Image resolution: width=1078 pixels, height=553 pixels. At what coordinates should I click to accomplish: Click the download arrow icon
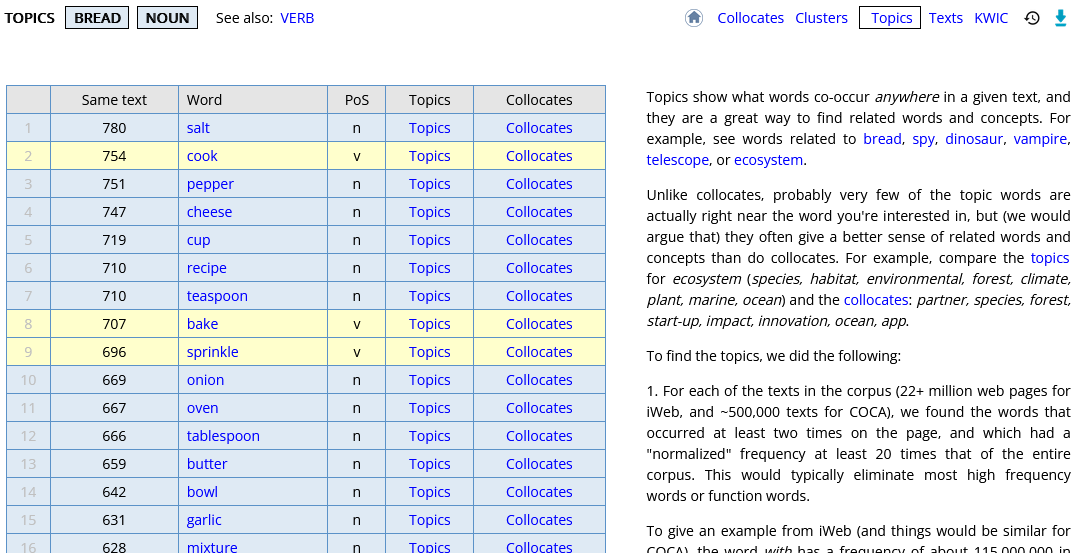pyautogui.click(x=1061, y=18)
